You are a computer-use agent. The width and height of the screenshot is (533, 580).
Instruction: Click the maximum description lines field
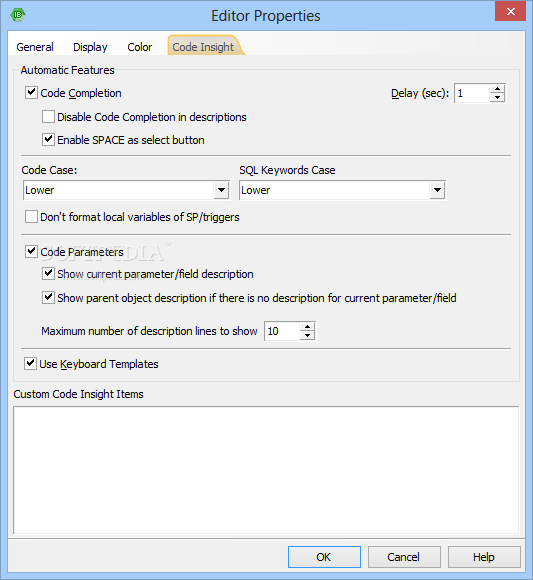(282, 331)
